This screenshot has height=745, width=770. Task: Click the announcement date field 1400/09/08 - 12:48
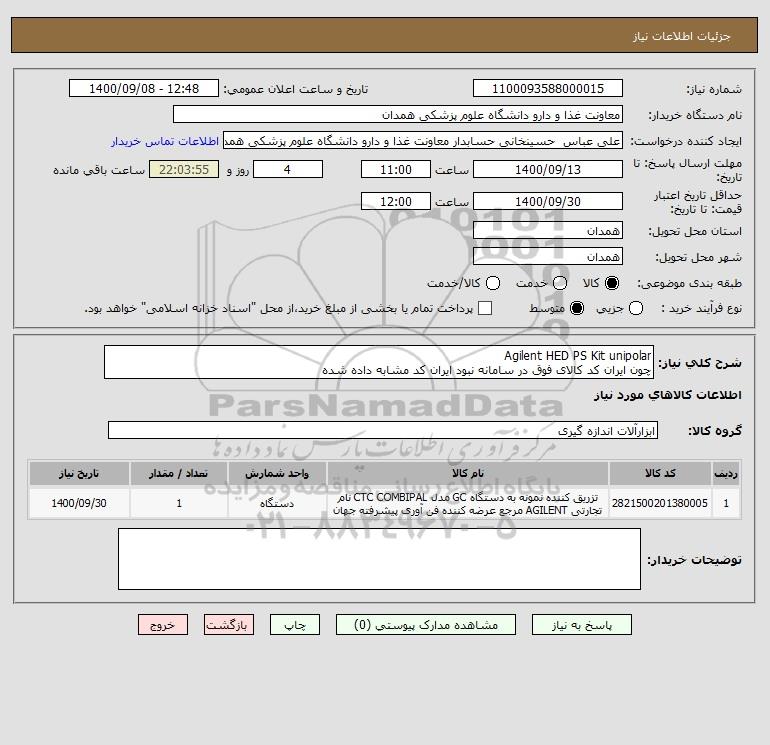click(x=144, y=88)
